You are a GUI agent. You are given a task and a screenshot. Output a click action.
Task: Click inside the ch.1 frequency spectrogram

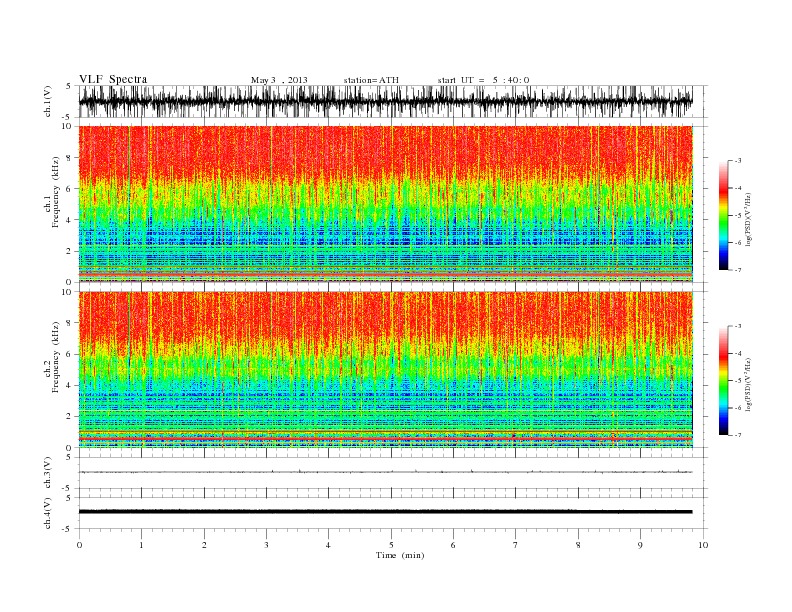coord(385,204)
